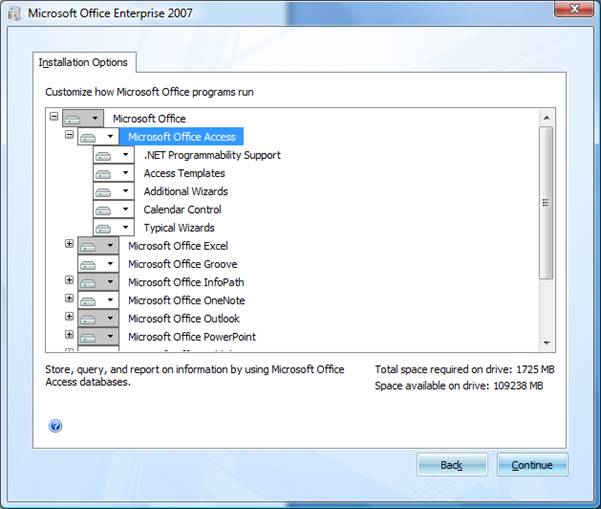Open the help icon

(x=56, y=426)
